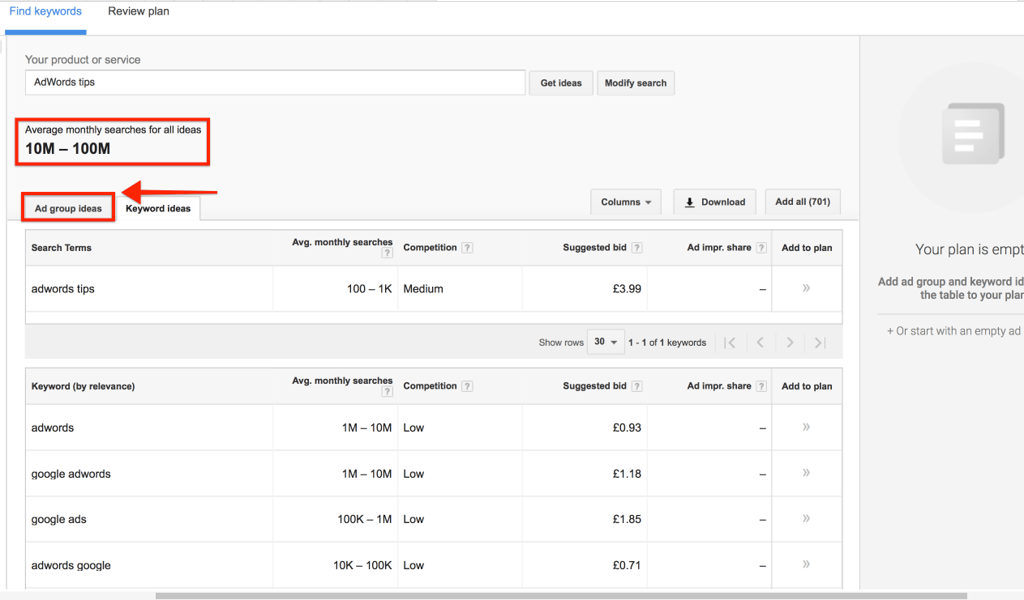Focus the product or service input field
The height and width of the screenshot is (600, 1024).
tap(275, 82)
